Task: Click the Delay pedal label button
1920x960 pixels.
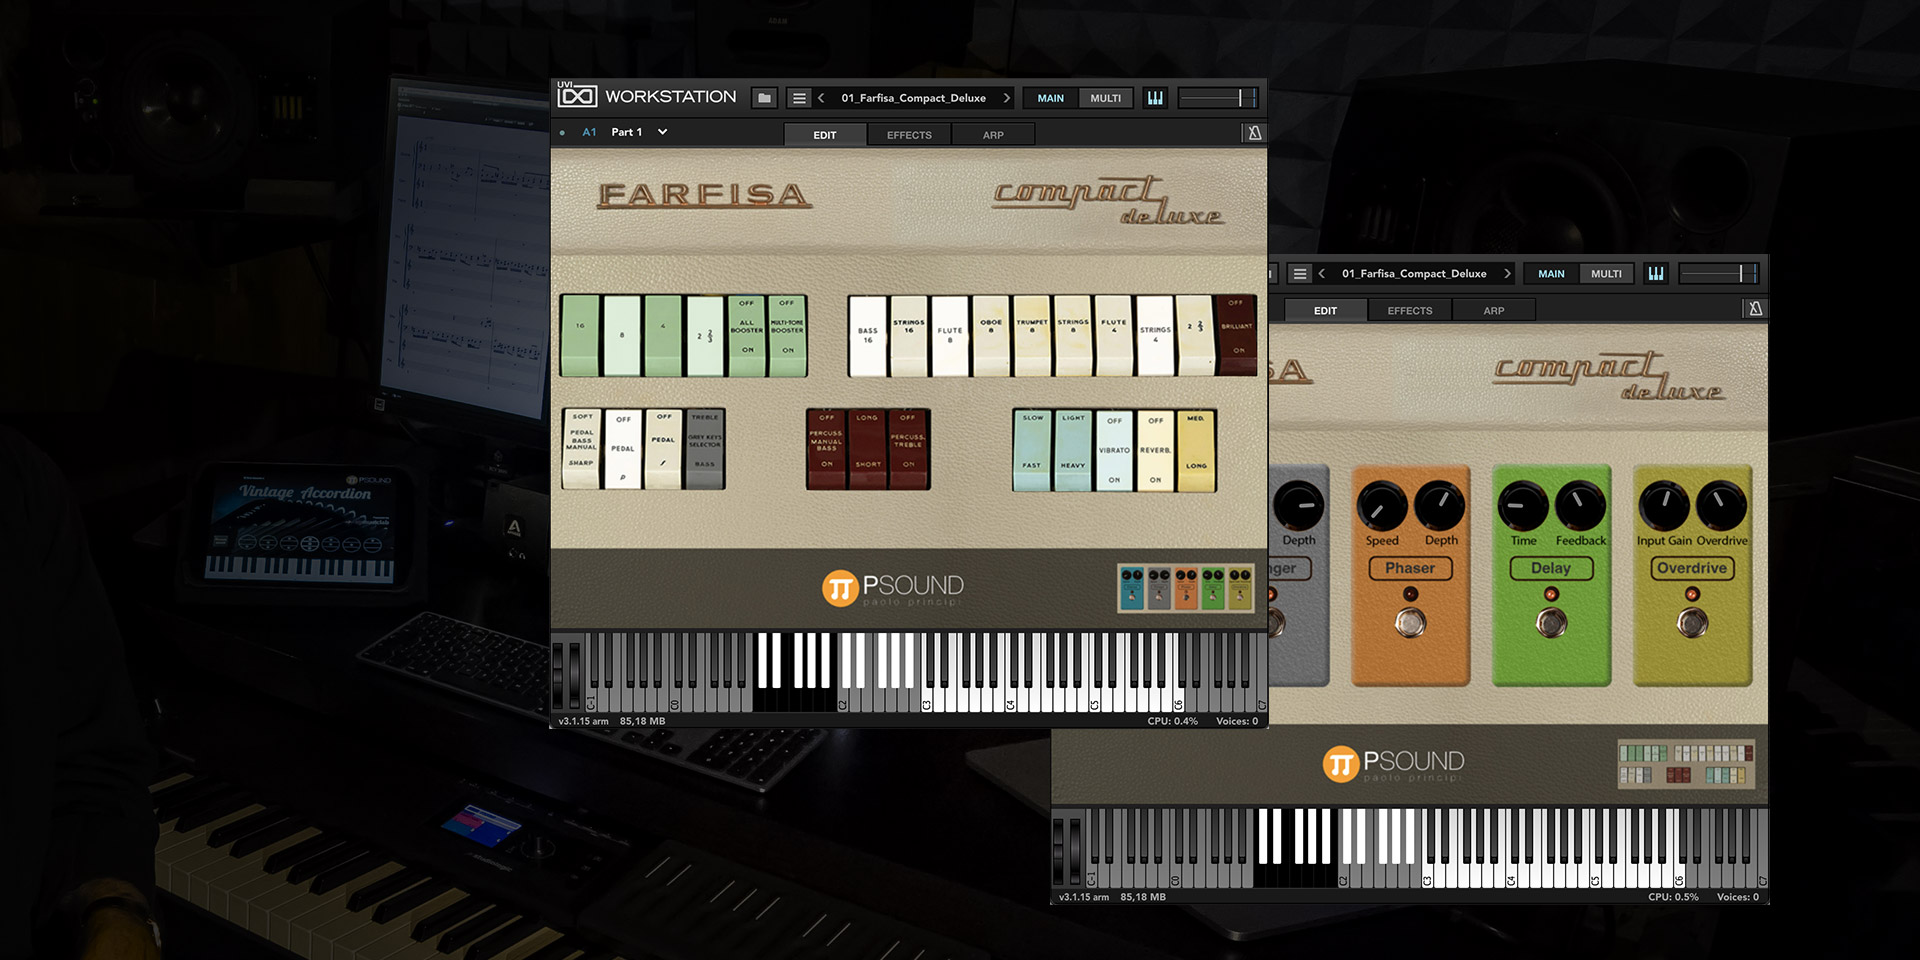Action: pos(1551,568)
